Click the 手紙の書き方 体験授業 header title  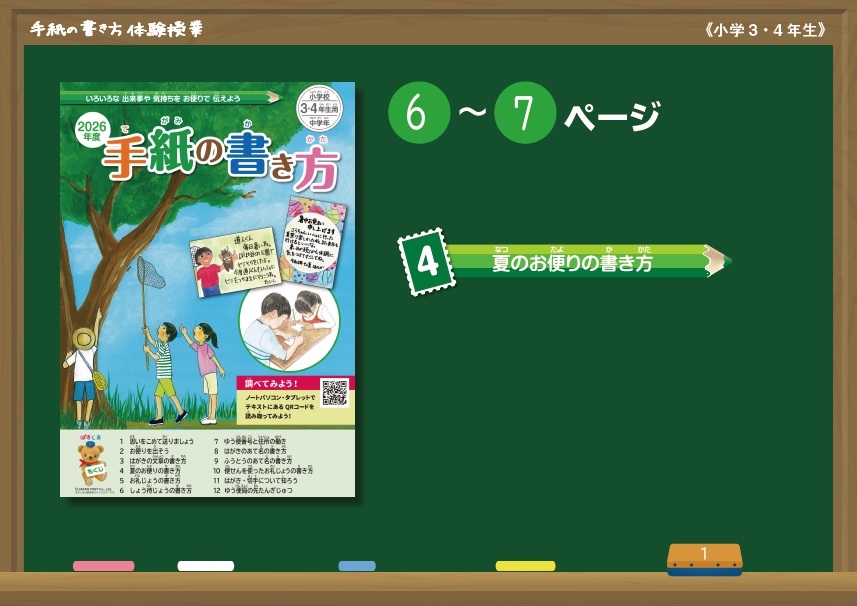click(x=116, y=29)
